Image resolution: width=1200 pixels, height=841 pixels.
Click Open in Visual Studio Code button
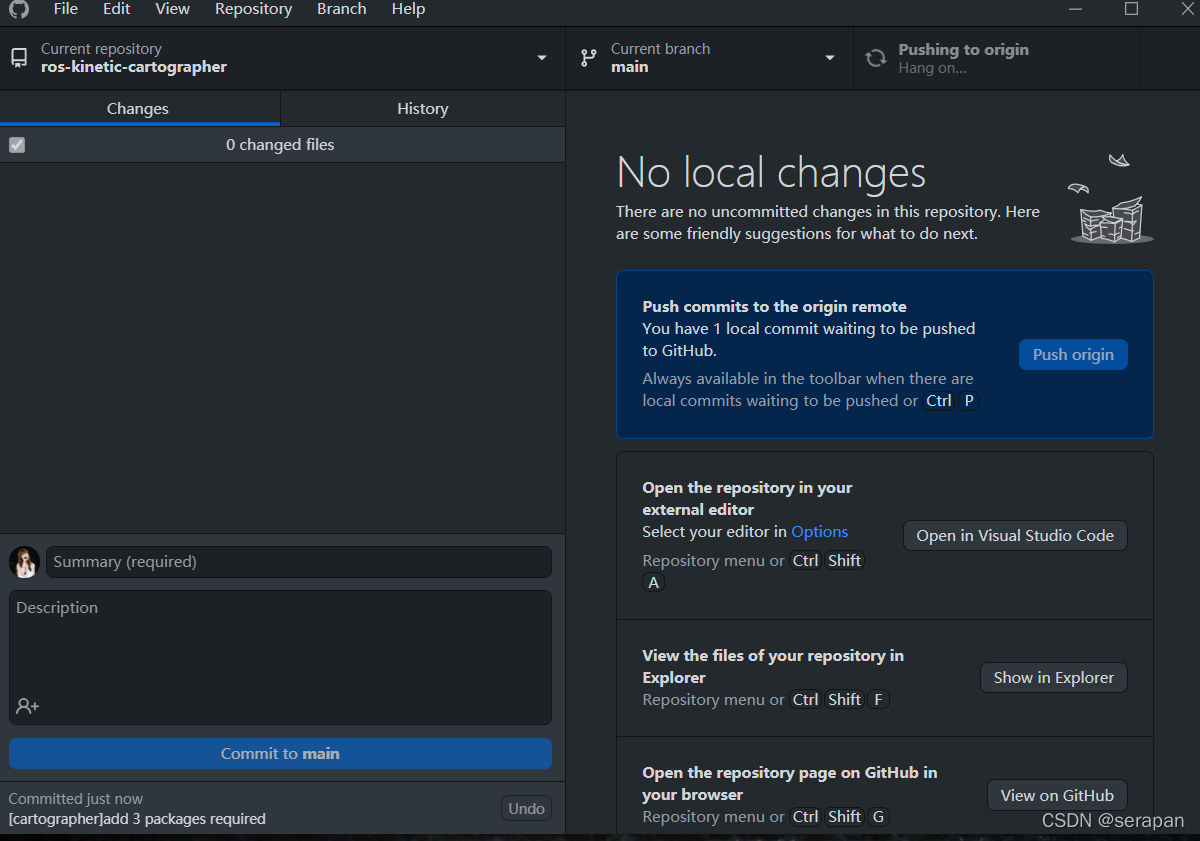1015,535
